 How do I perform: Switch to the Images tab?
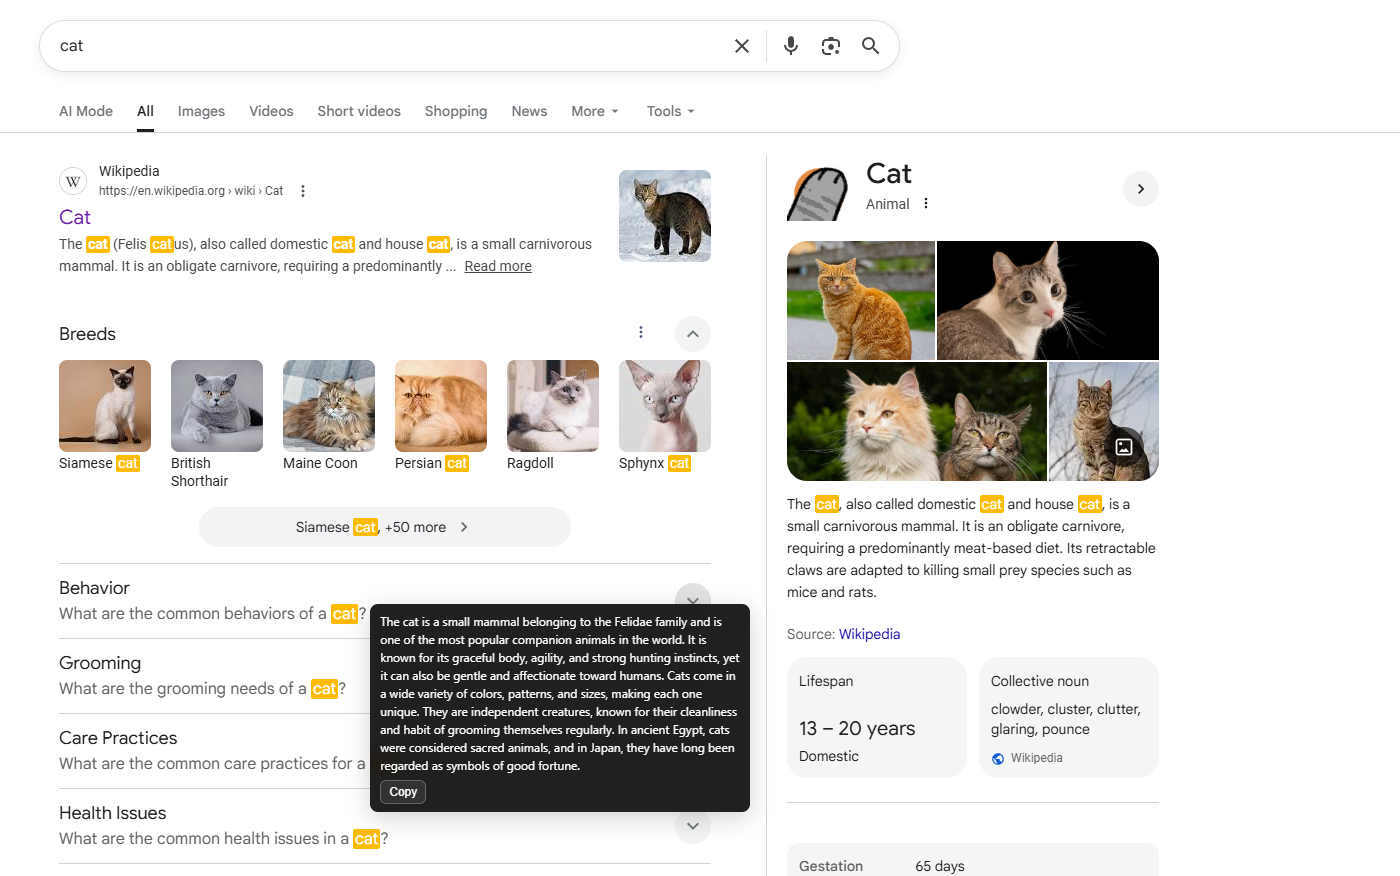[200, 111]
